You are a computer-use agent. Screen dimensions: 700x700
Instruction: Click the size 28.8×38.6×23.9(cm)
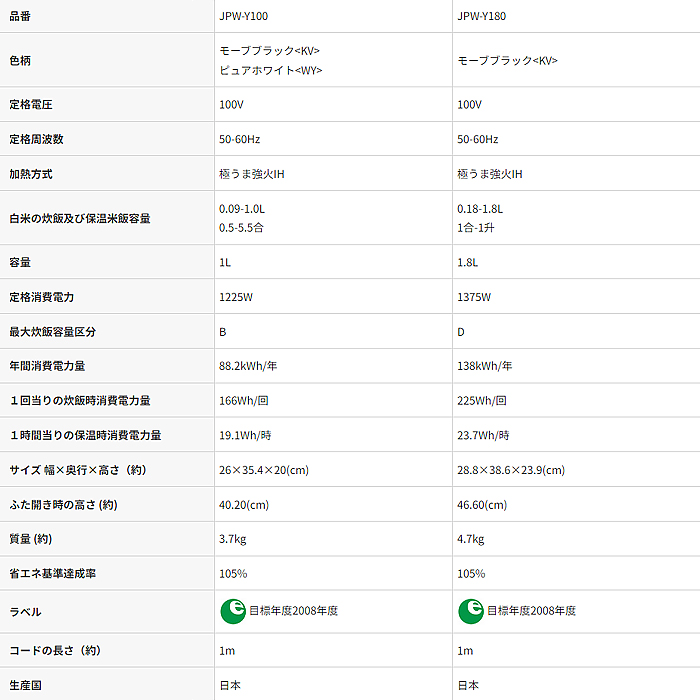click(x=511, y=470)
